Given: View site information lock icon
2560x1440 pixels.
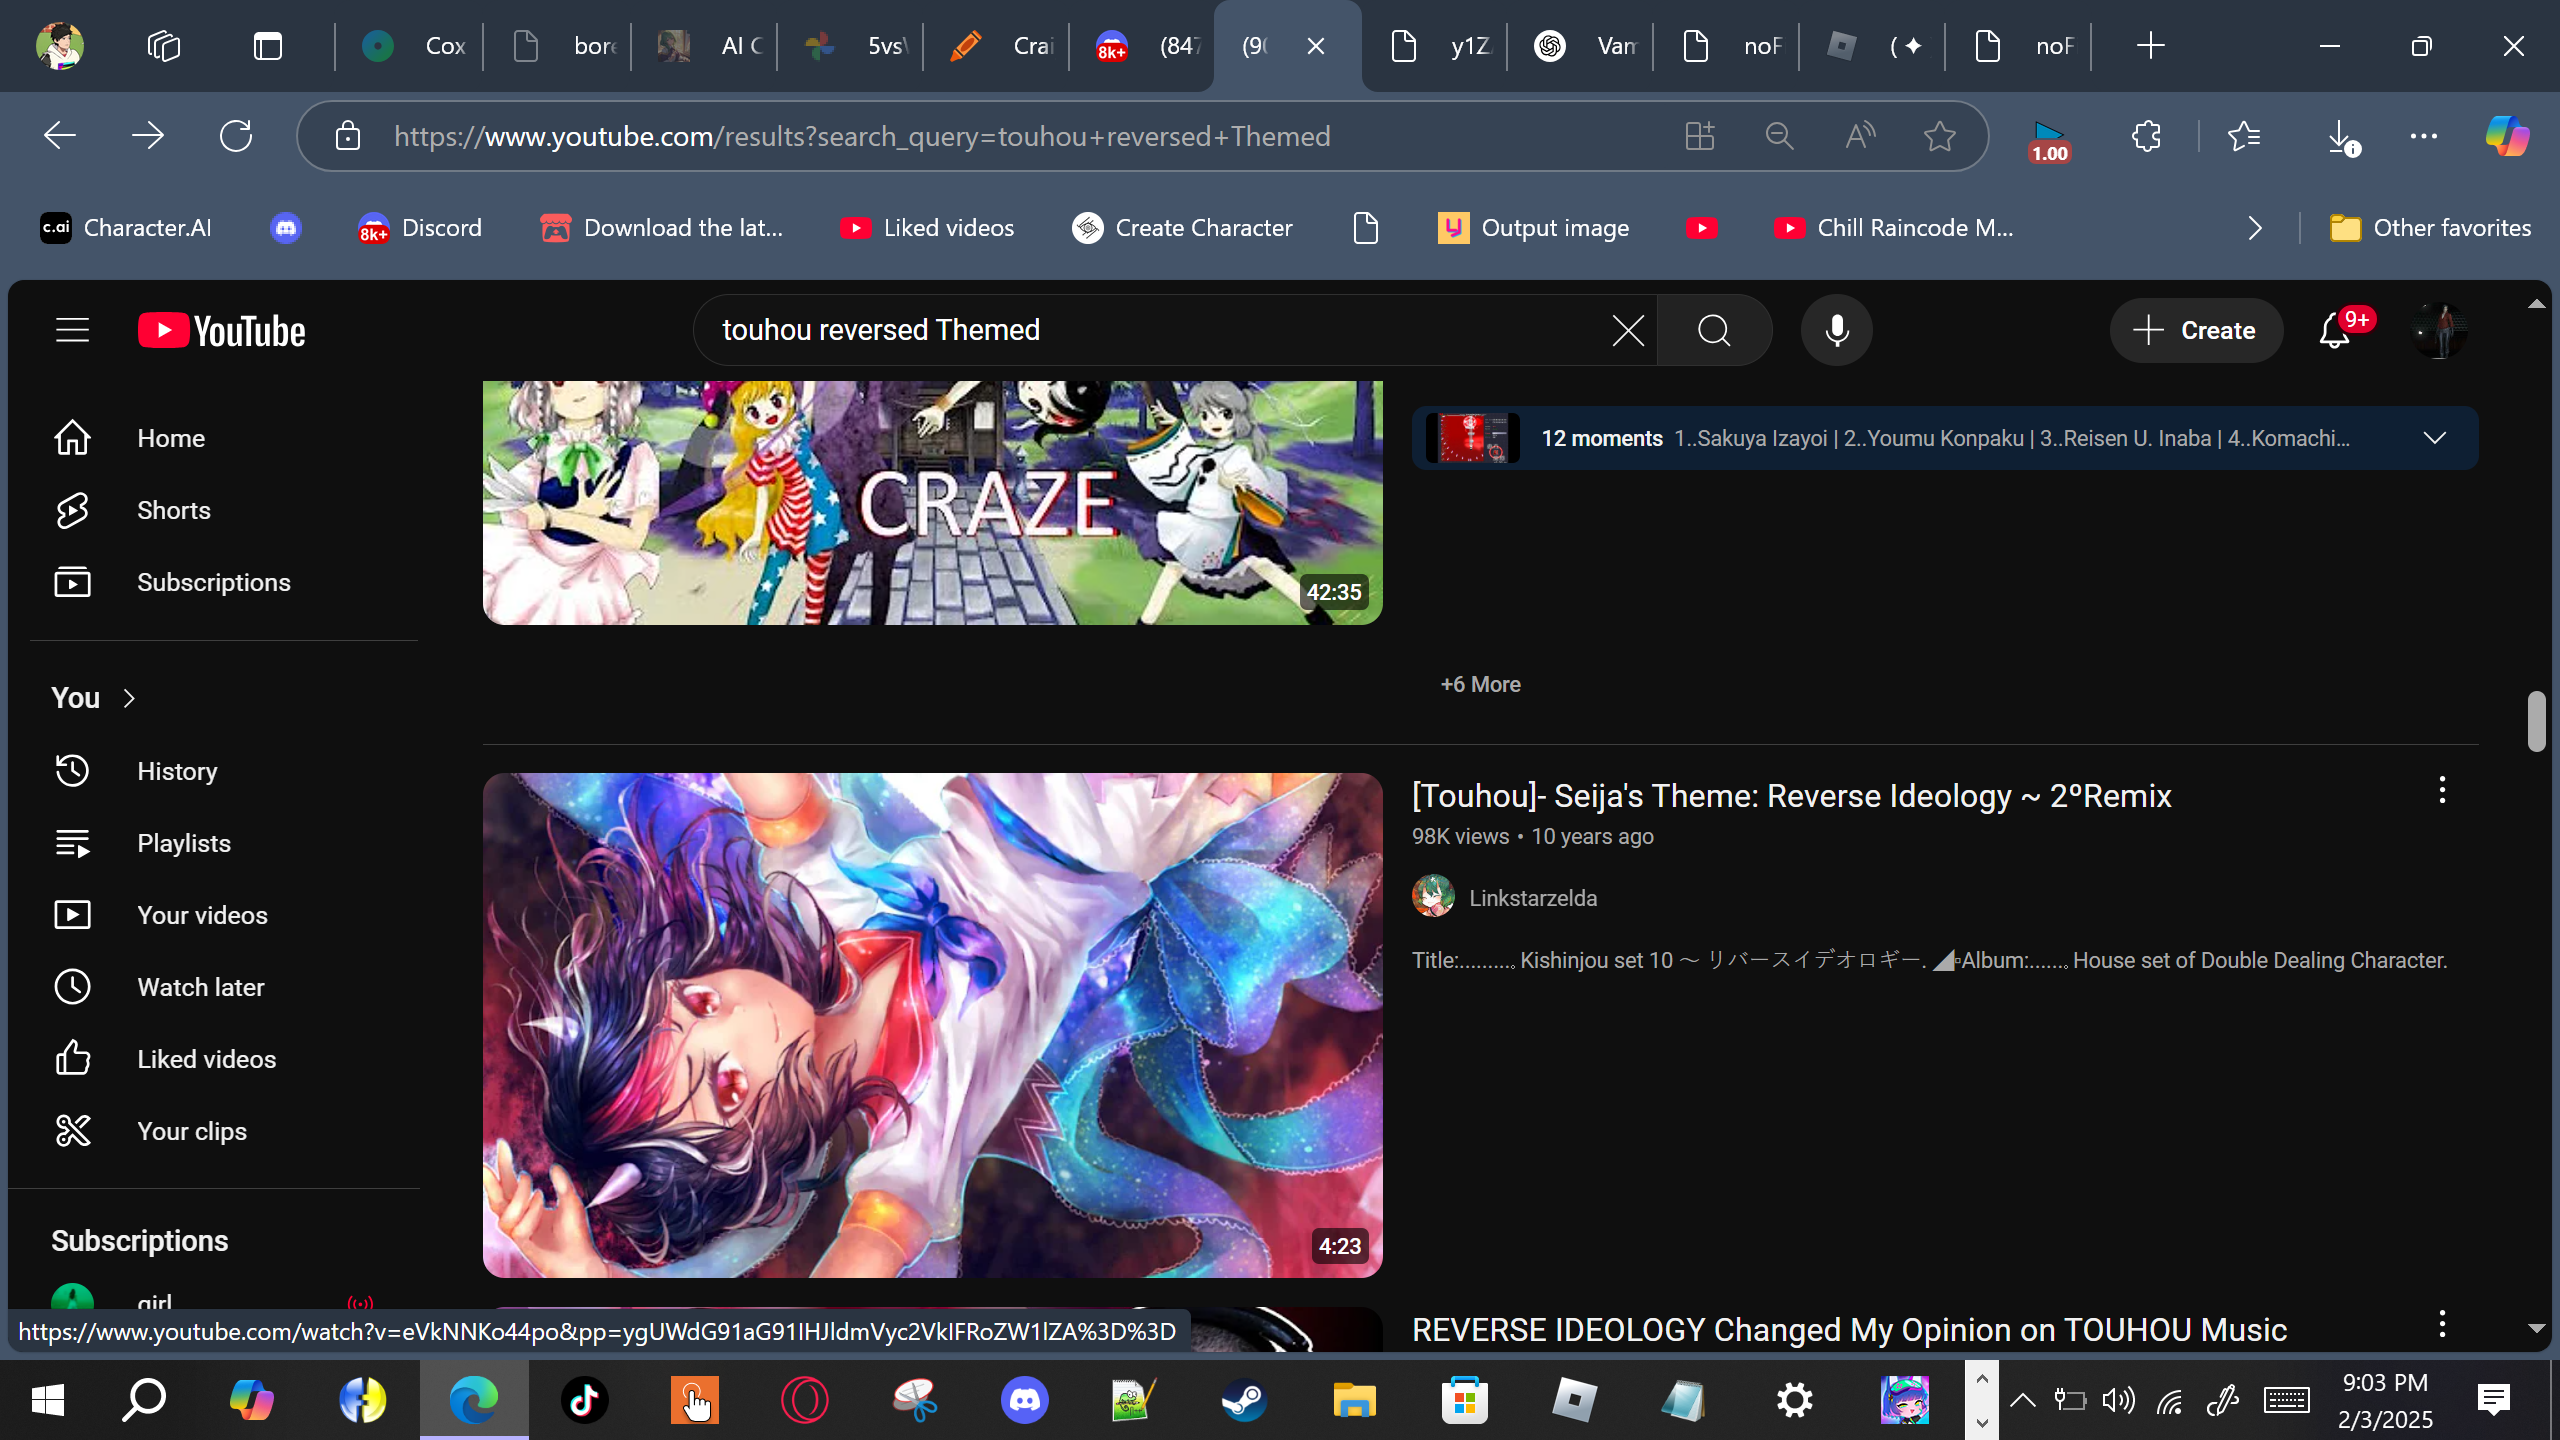Looking at the screenshot, I should pos(347,136).
